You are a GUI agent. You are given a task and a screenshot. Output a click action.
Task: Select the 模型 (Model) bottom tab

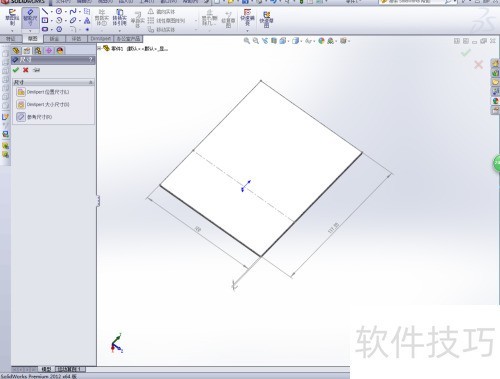click(x=46, y=369)
